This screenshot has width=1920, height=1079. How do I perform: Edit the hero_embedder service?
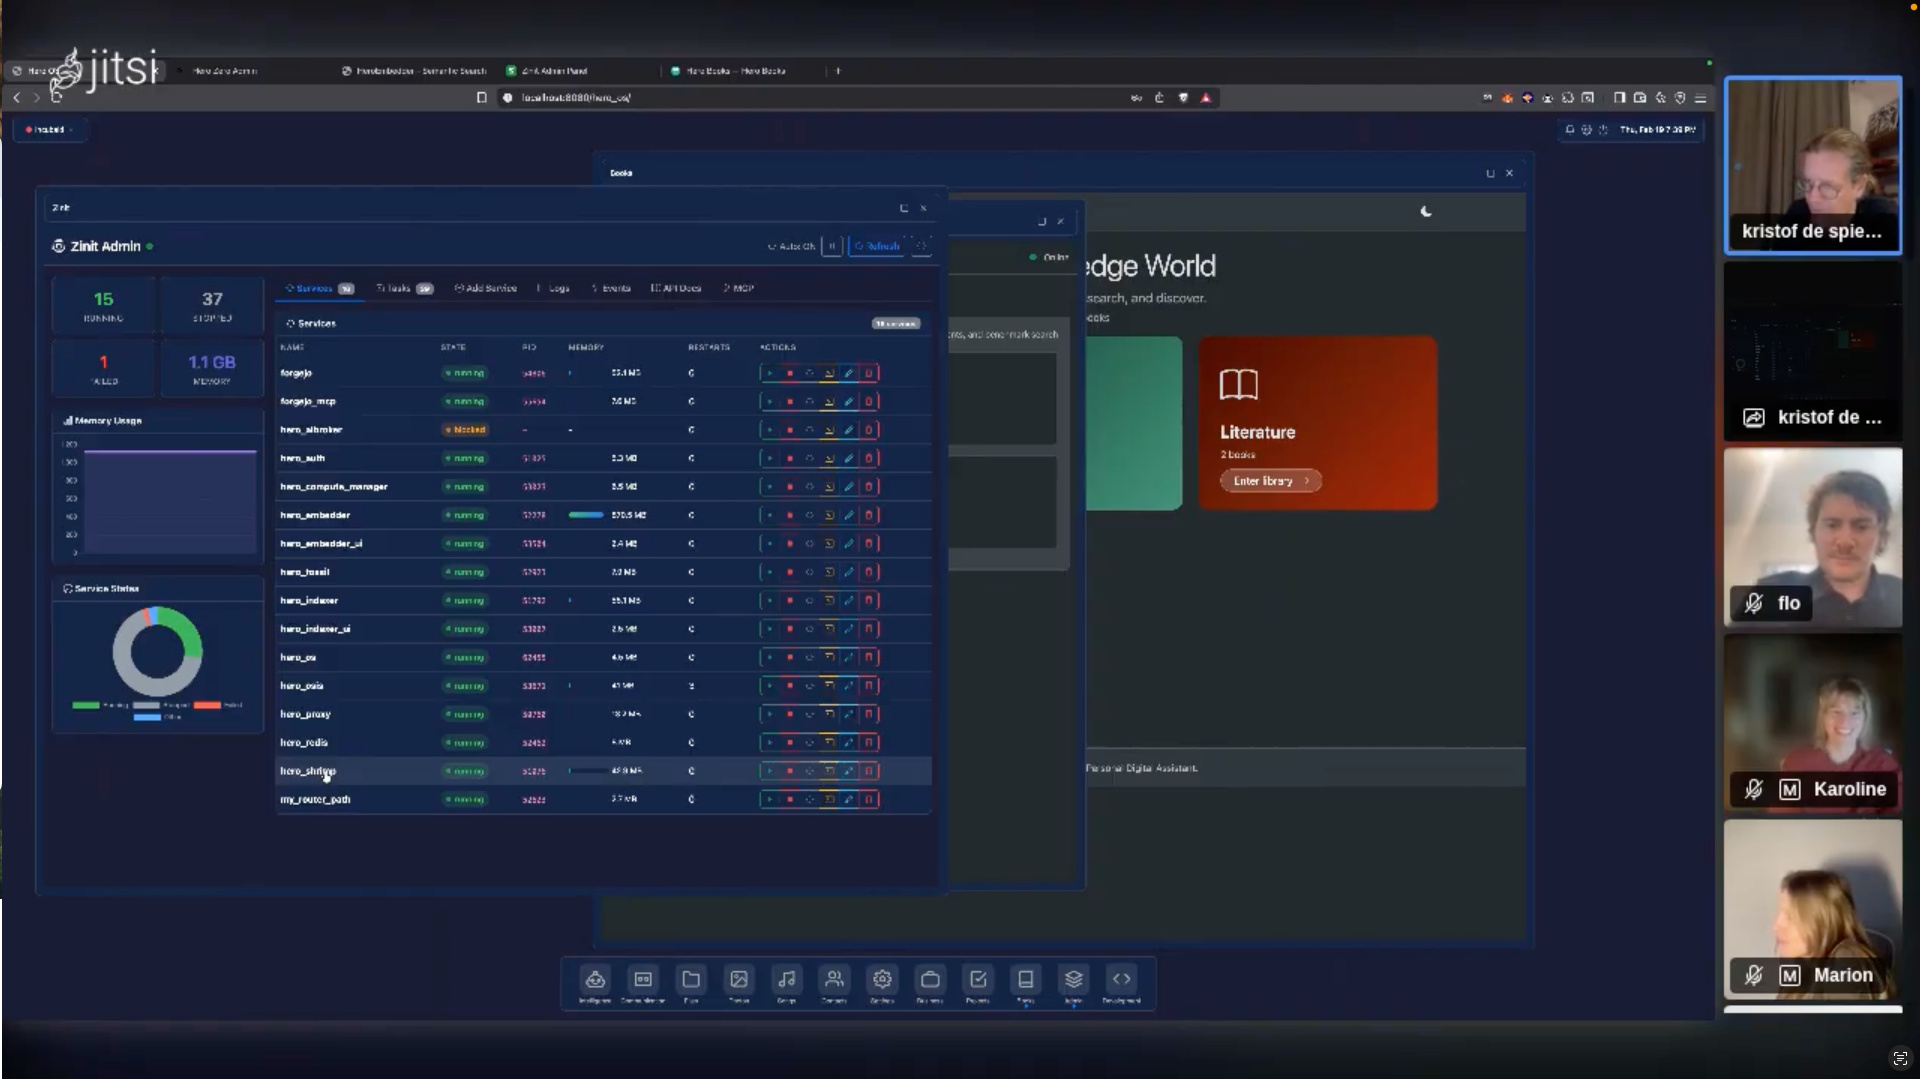(x=849, y=515)
